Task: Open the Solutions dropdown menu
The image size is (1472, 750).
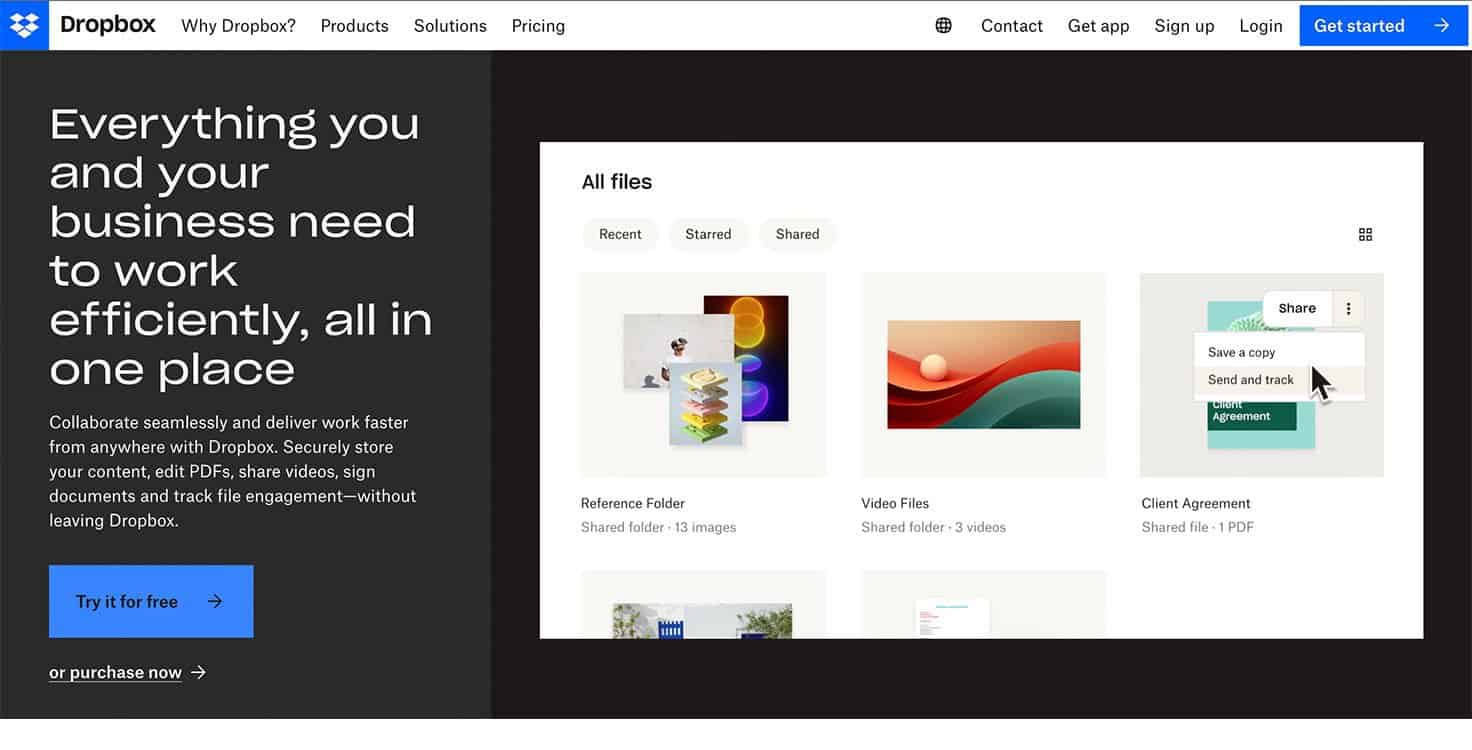Action: (450, 26)
